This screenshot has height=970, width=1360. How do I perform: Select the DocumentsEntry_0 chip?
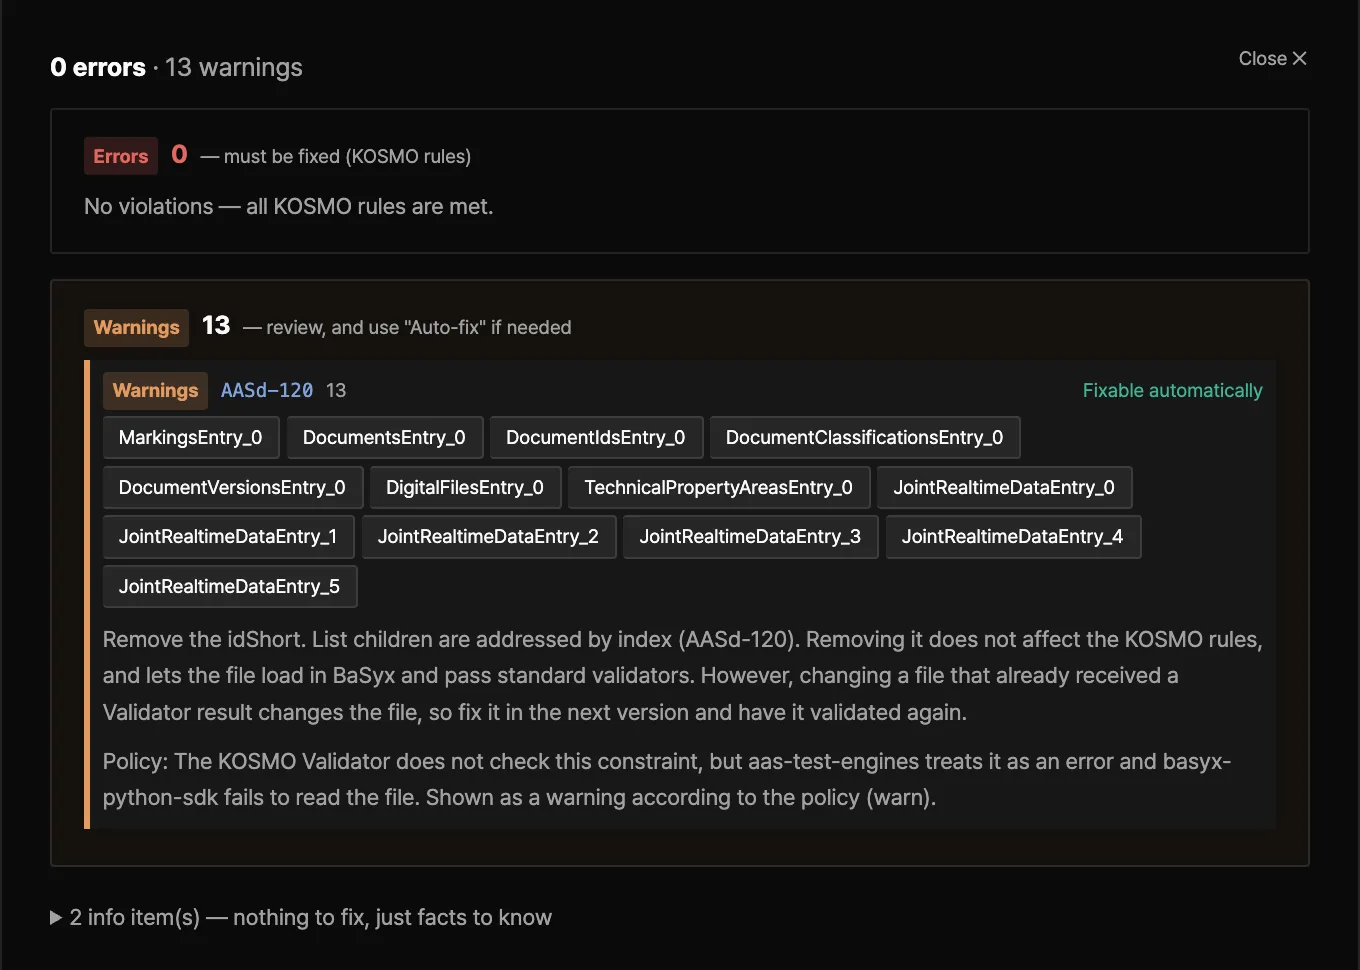384,437
